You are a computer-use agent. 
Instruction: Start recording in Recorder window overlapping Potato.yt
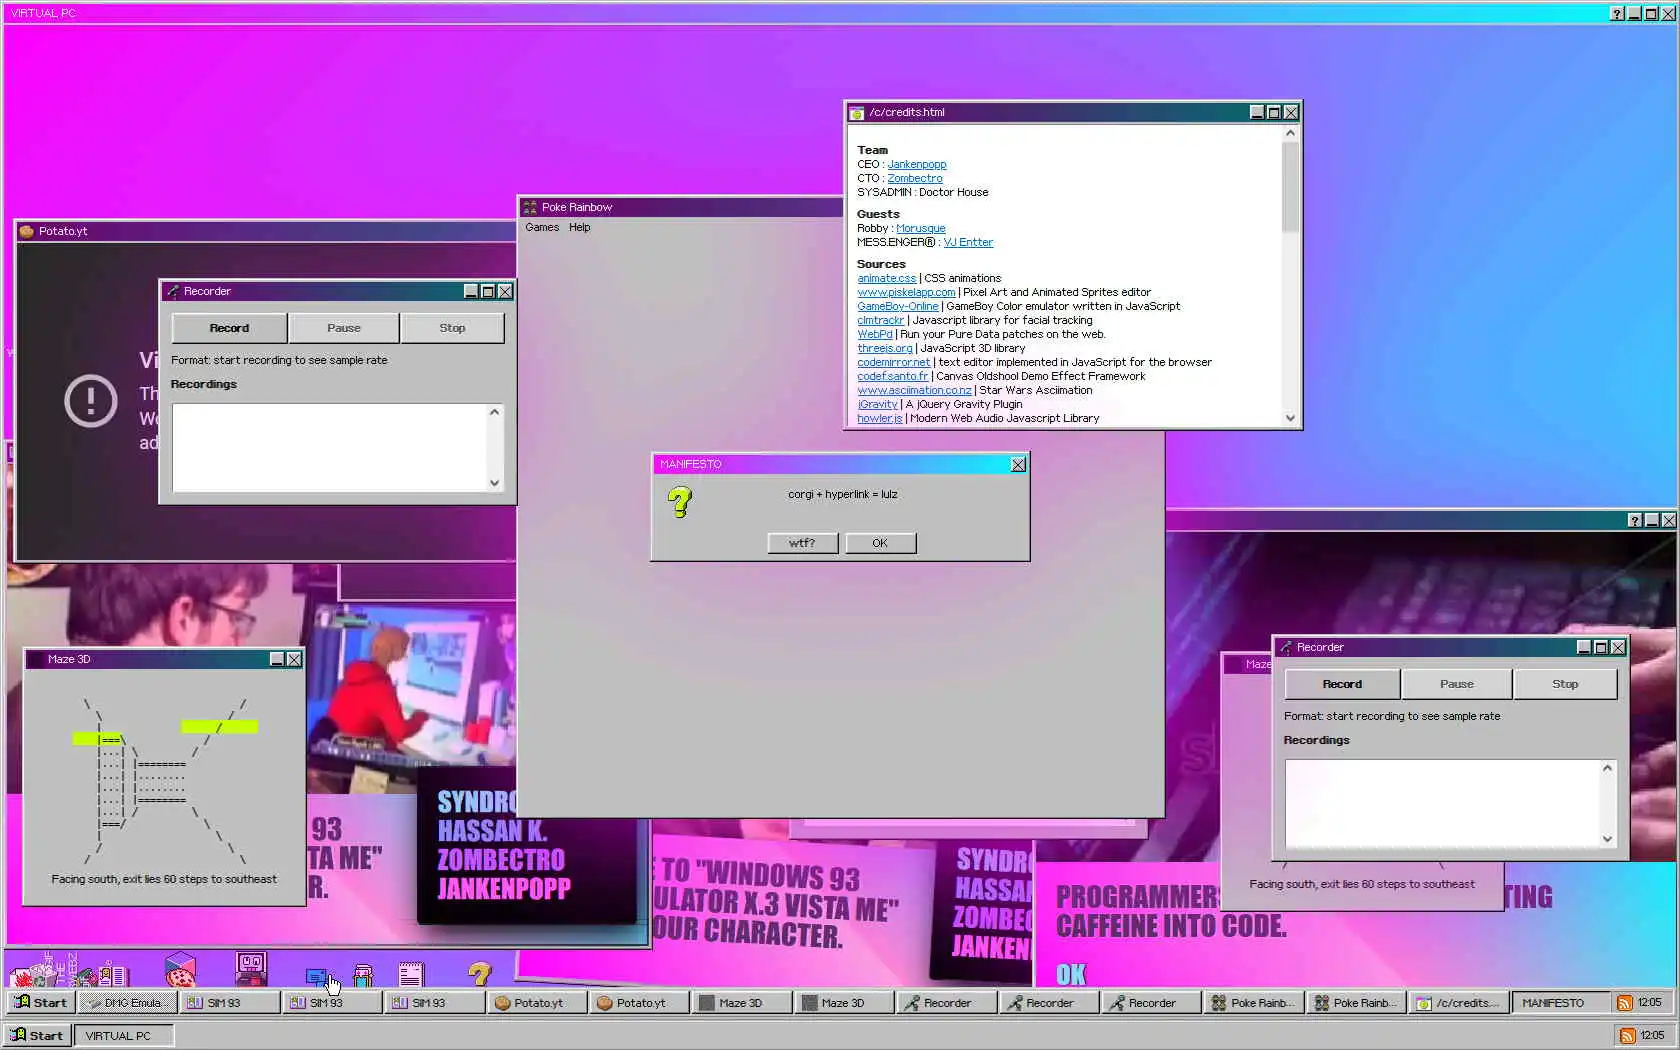pyautogui.click(x=229, y=328)
